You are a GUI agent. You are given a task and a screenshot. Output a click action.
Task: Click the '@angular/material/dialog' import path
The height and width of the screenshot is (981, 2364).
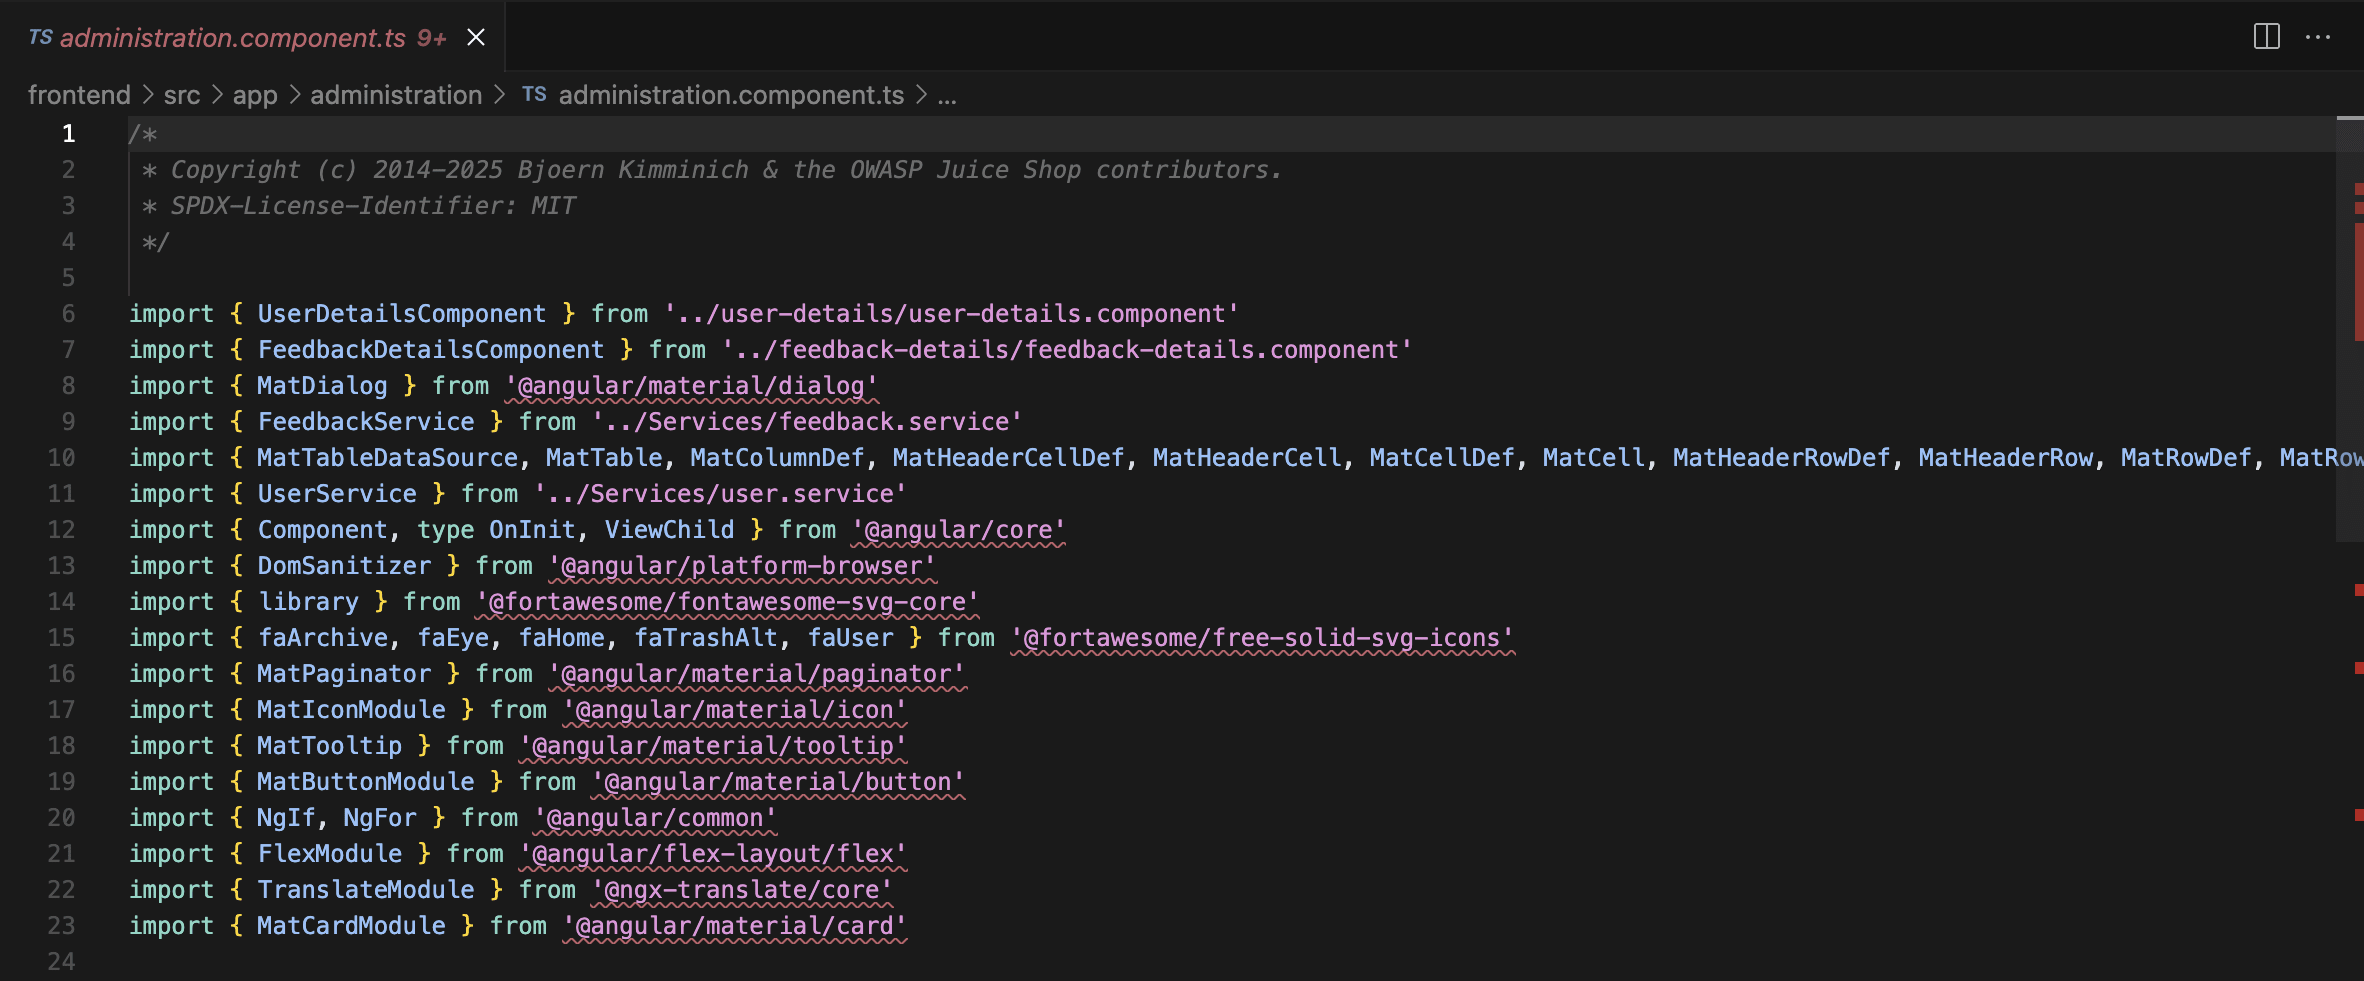click(691, 386)
